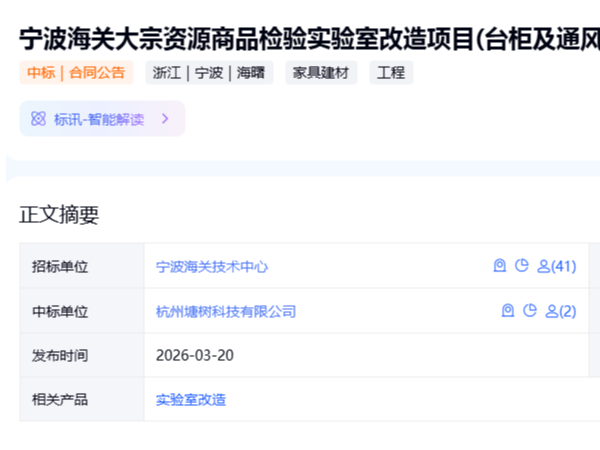Click the date 2026-03-20
This screenshot has width=600, height=450.
pyautogui.click(x=195, y=355)
